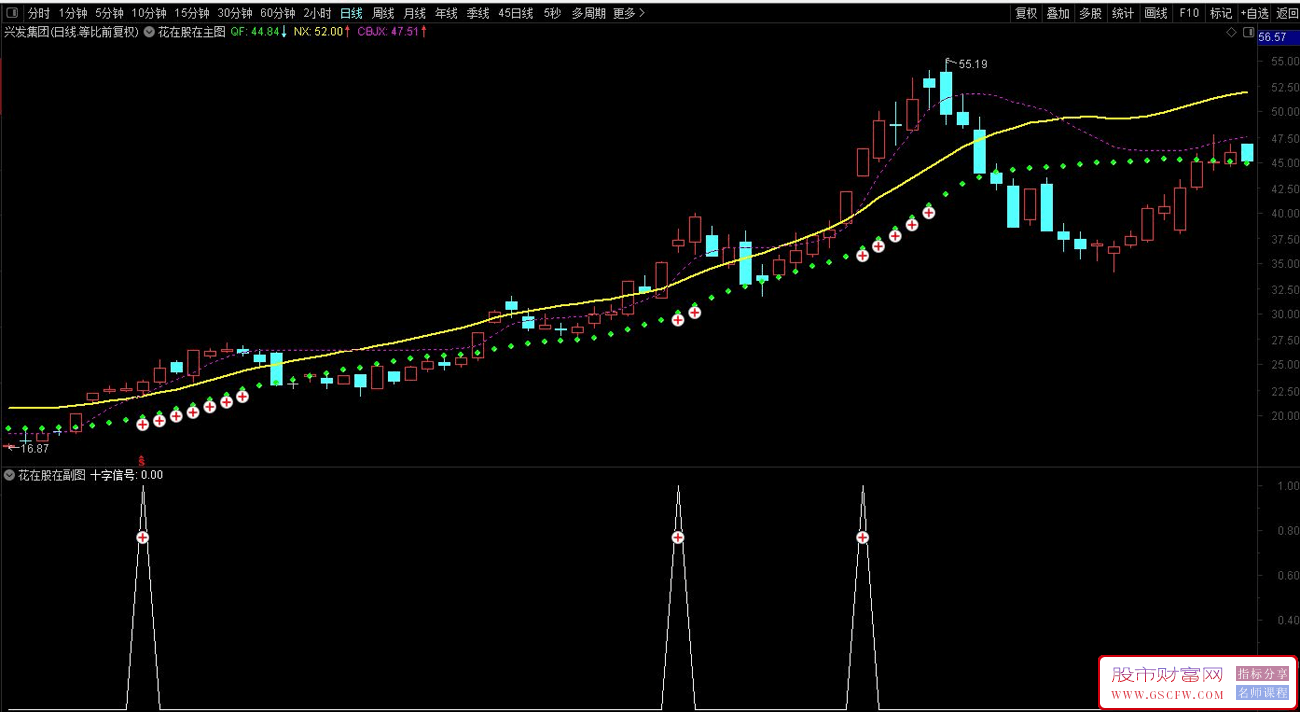Switch to the 分时 chart tab
Image resolution: width=1300 pixels, height=712 pixels.
39,13
